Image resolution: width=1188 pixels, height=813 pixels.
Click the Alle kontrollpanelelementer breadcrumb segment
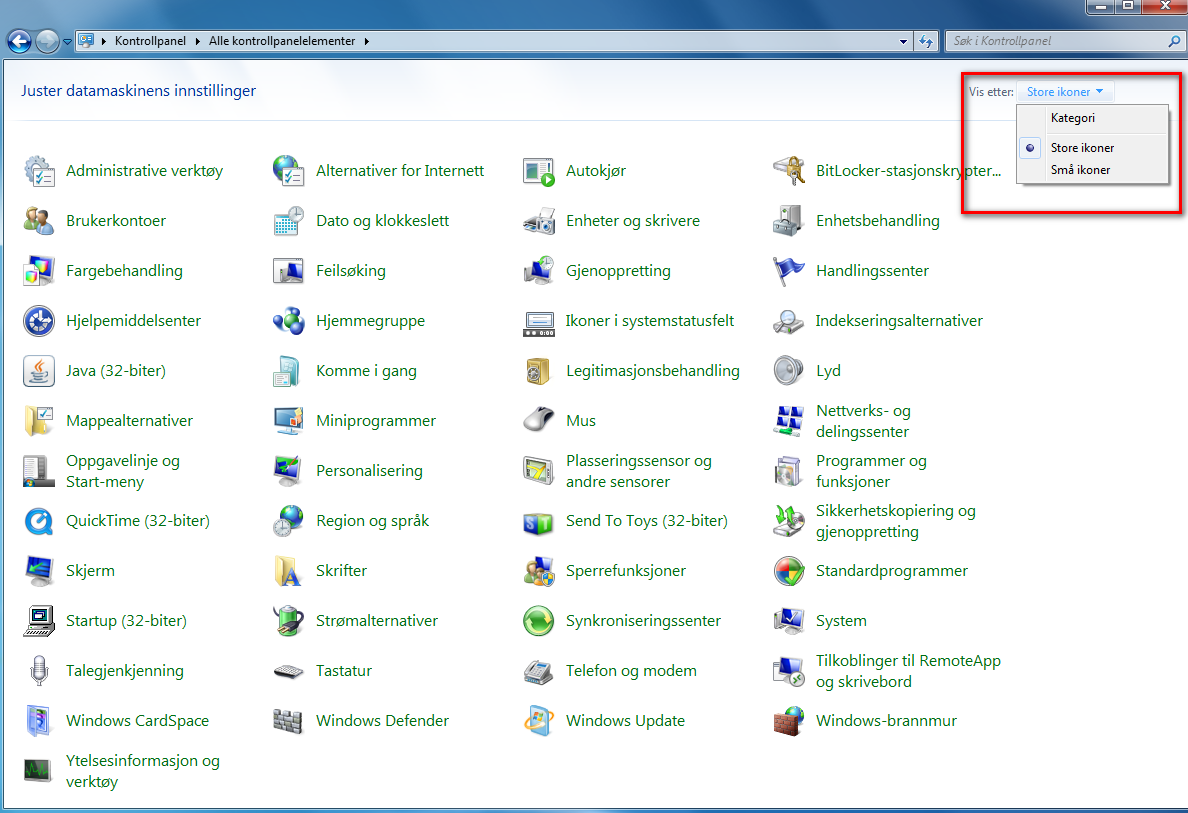[282, 41]
